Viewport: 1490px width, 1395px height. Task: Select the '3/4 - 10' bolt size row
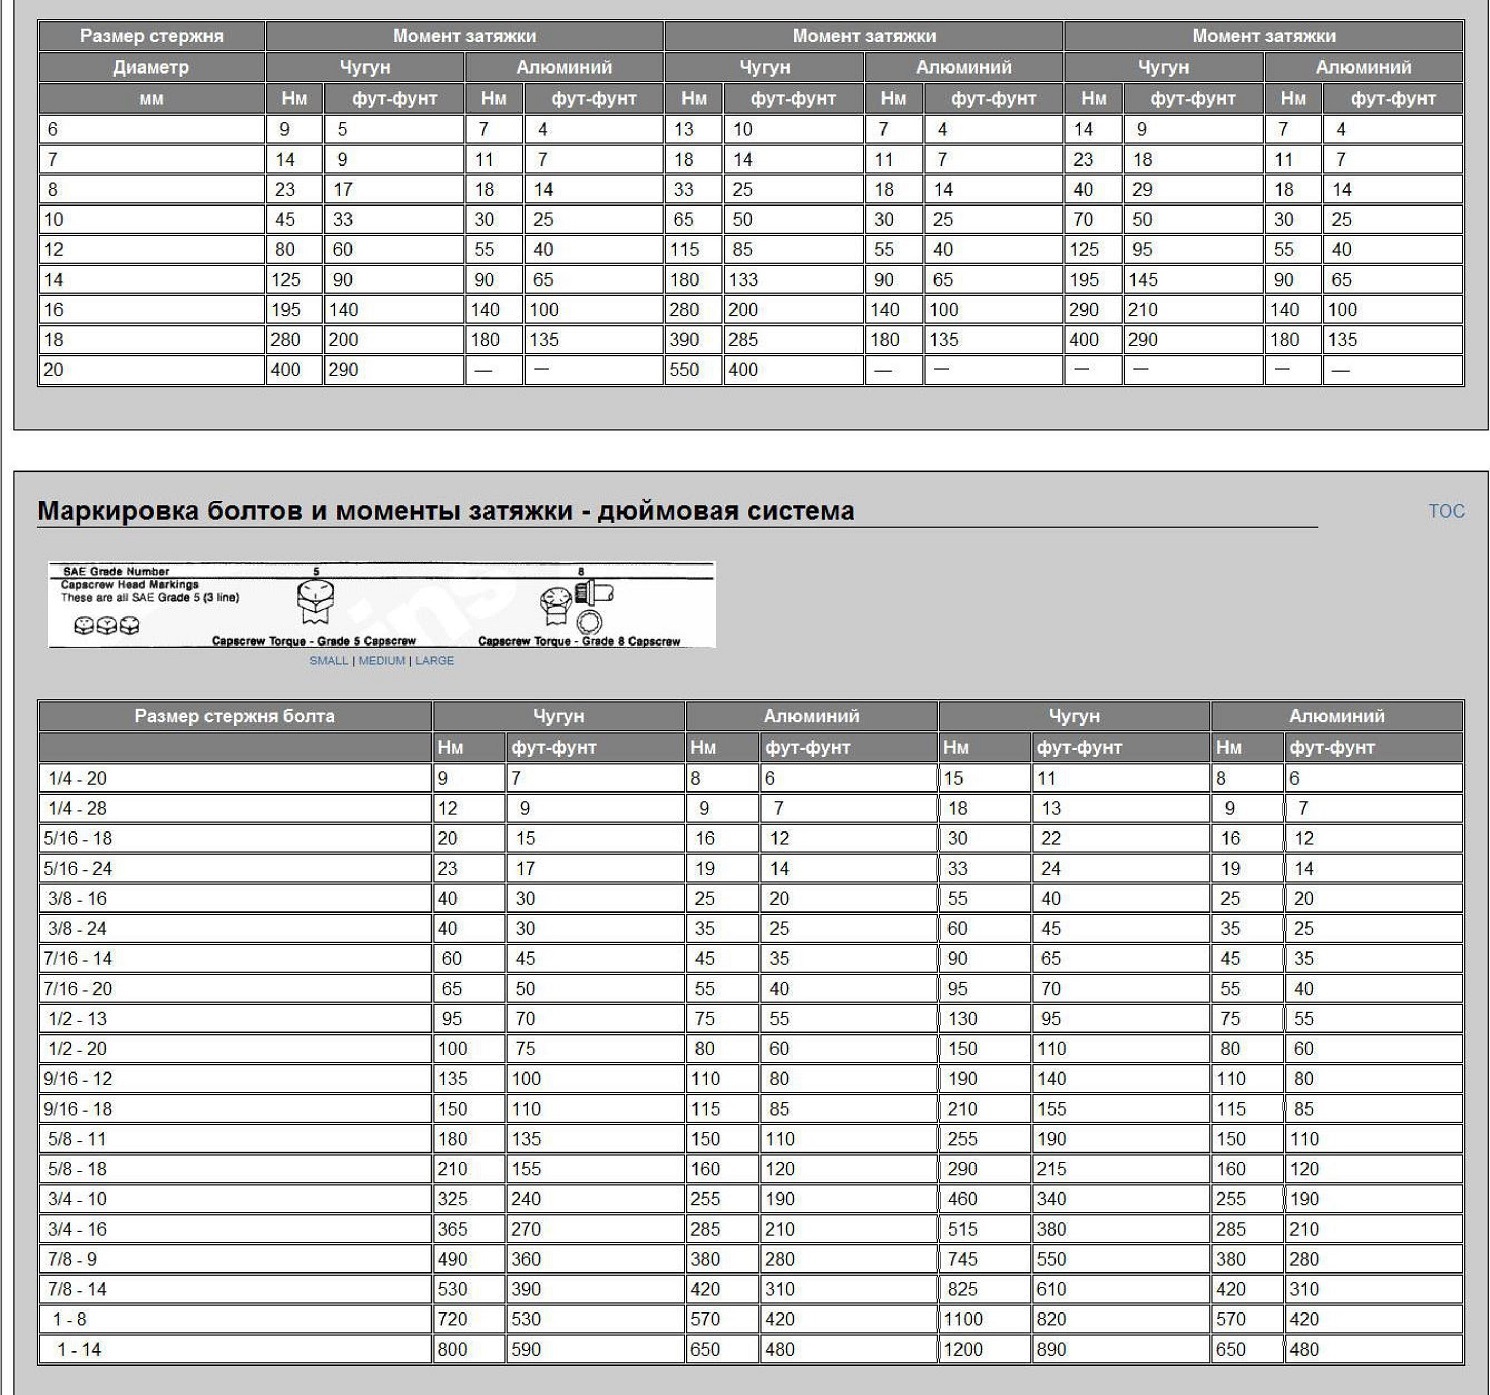751,1198
